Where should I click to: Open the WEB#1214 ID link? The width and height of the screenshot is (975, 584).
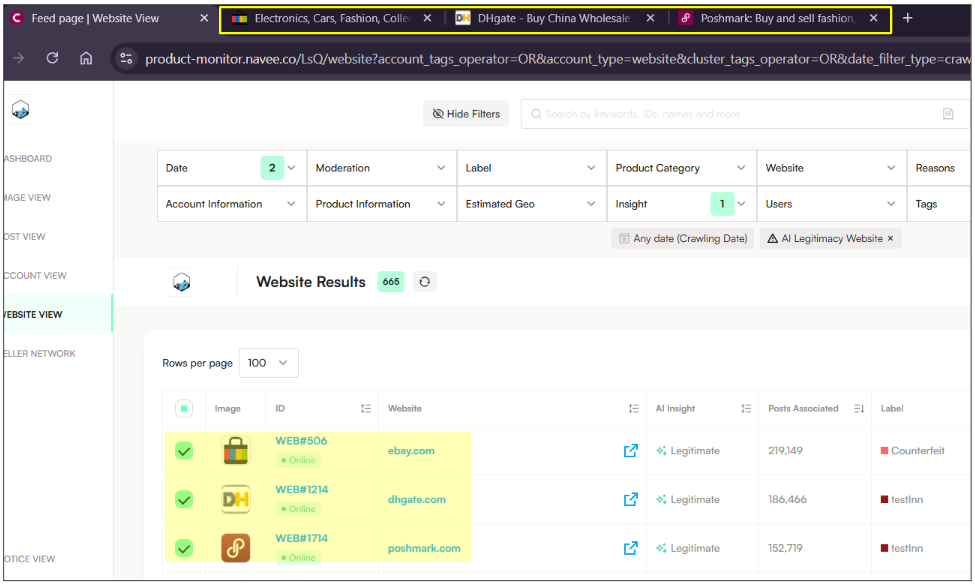click(x=302, y=489)
